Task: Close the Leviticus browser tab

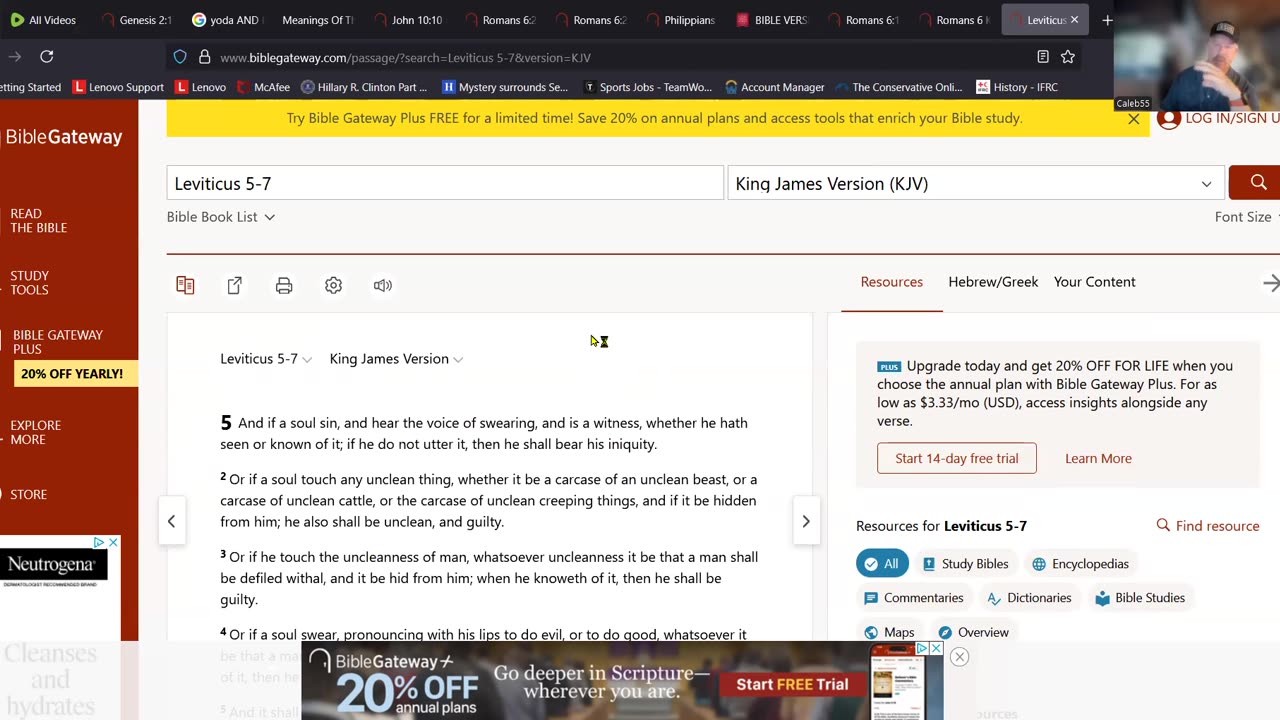Action: click(x=1075, y=20)
